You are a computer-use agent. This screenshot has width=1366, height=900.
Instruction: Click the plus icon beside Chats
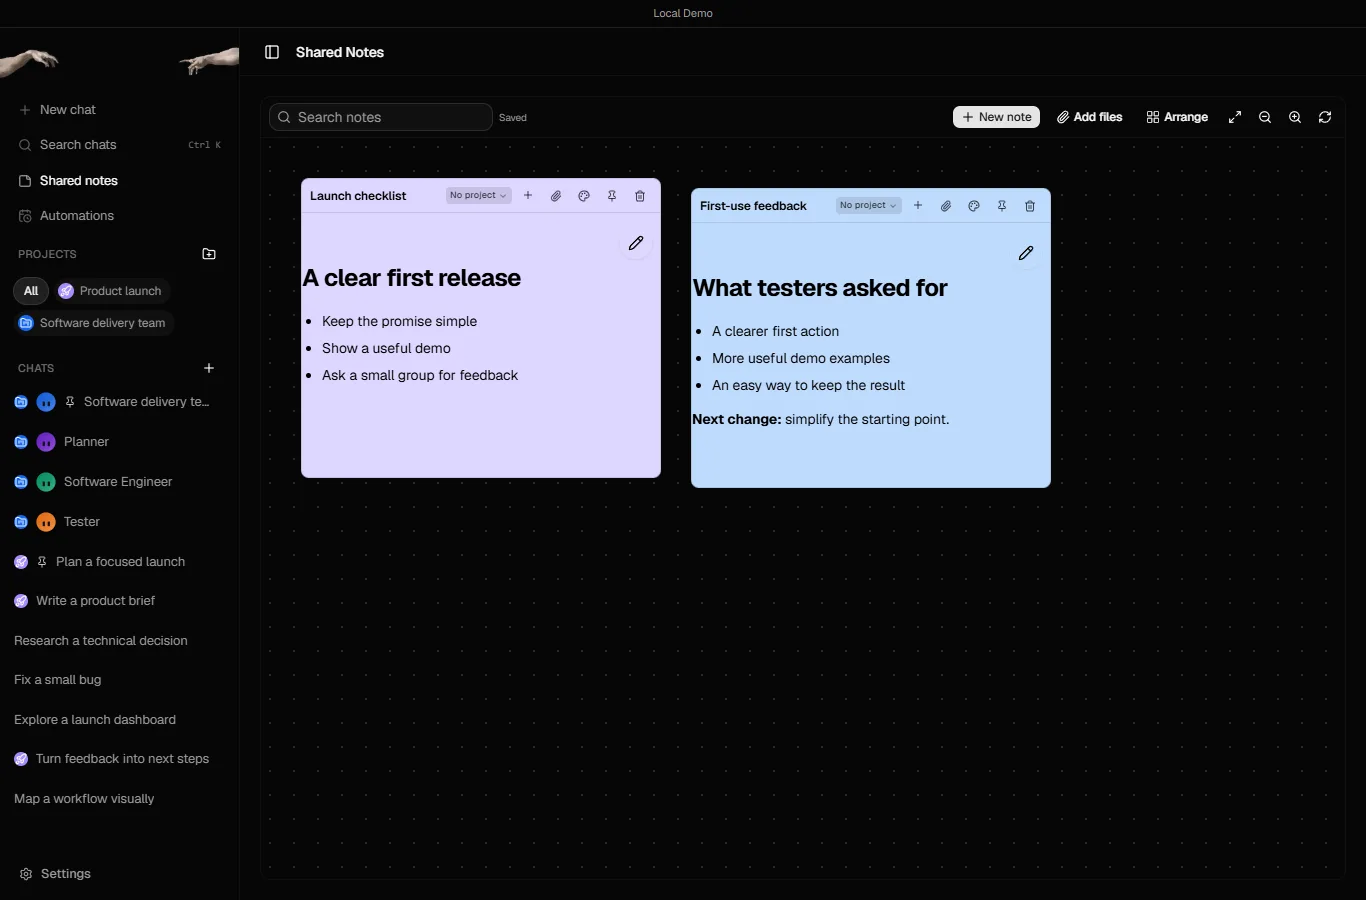[209, 368]
